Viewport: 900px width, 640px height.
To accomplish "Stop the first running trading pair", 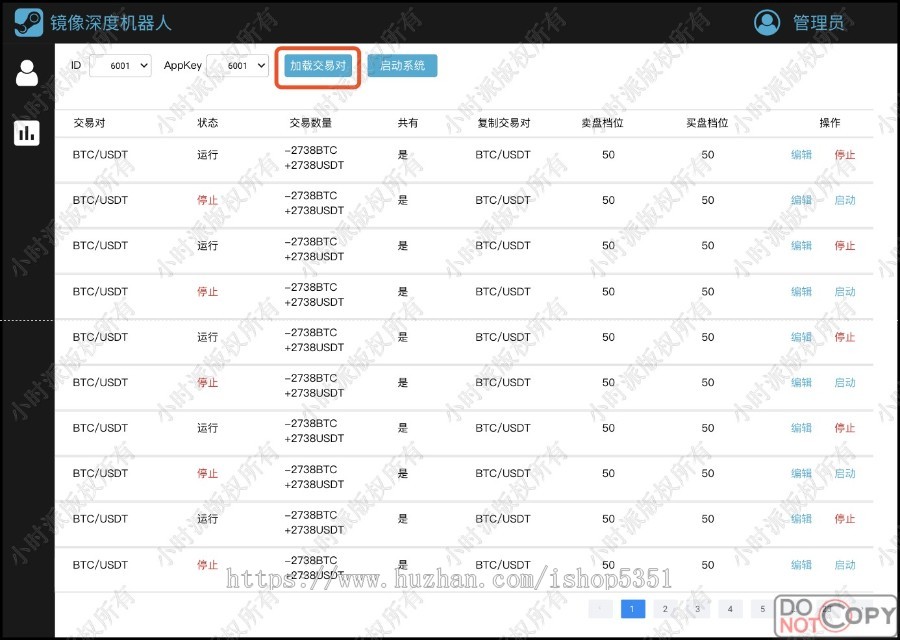I will [845, 155].
